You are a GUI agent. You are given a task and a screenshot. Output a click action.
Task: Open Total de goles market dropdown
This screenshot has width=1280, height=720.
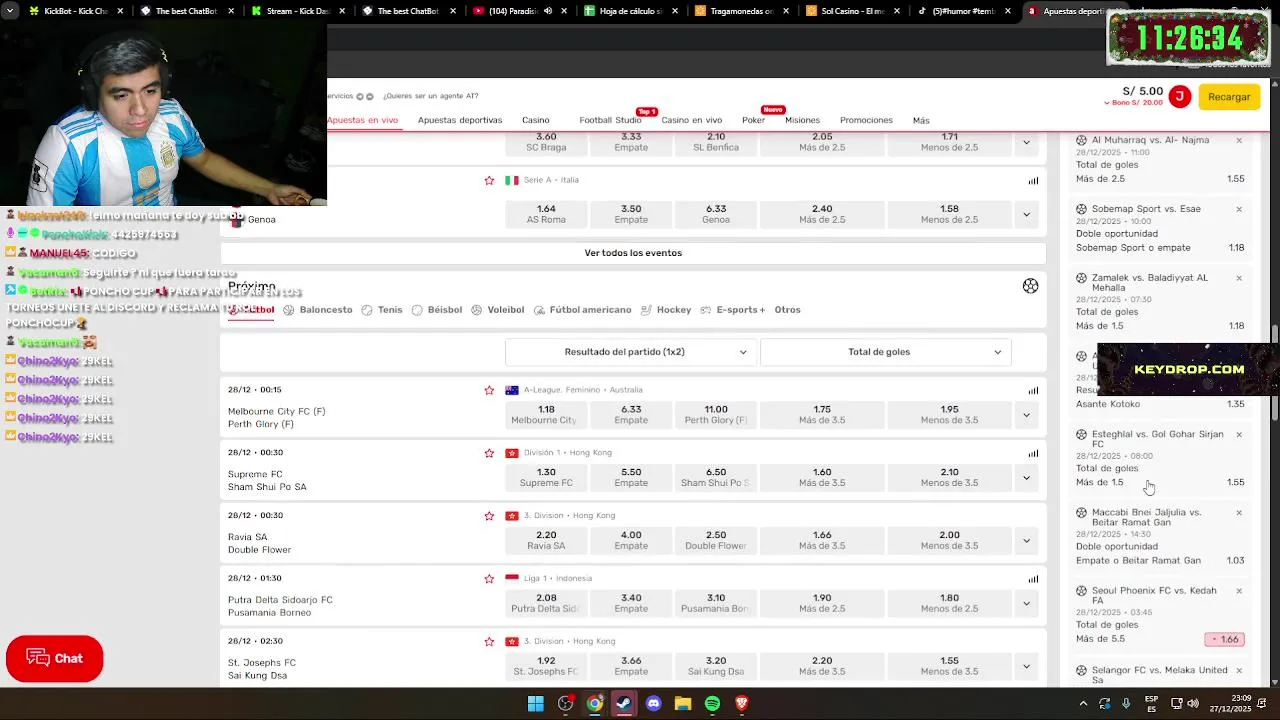(885, 352)
